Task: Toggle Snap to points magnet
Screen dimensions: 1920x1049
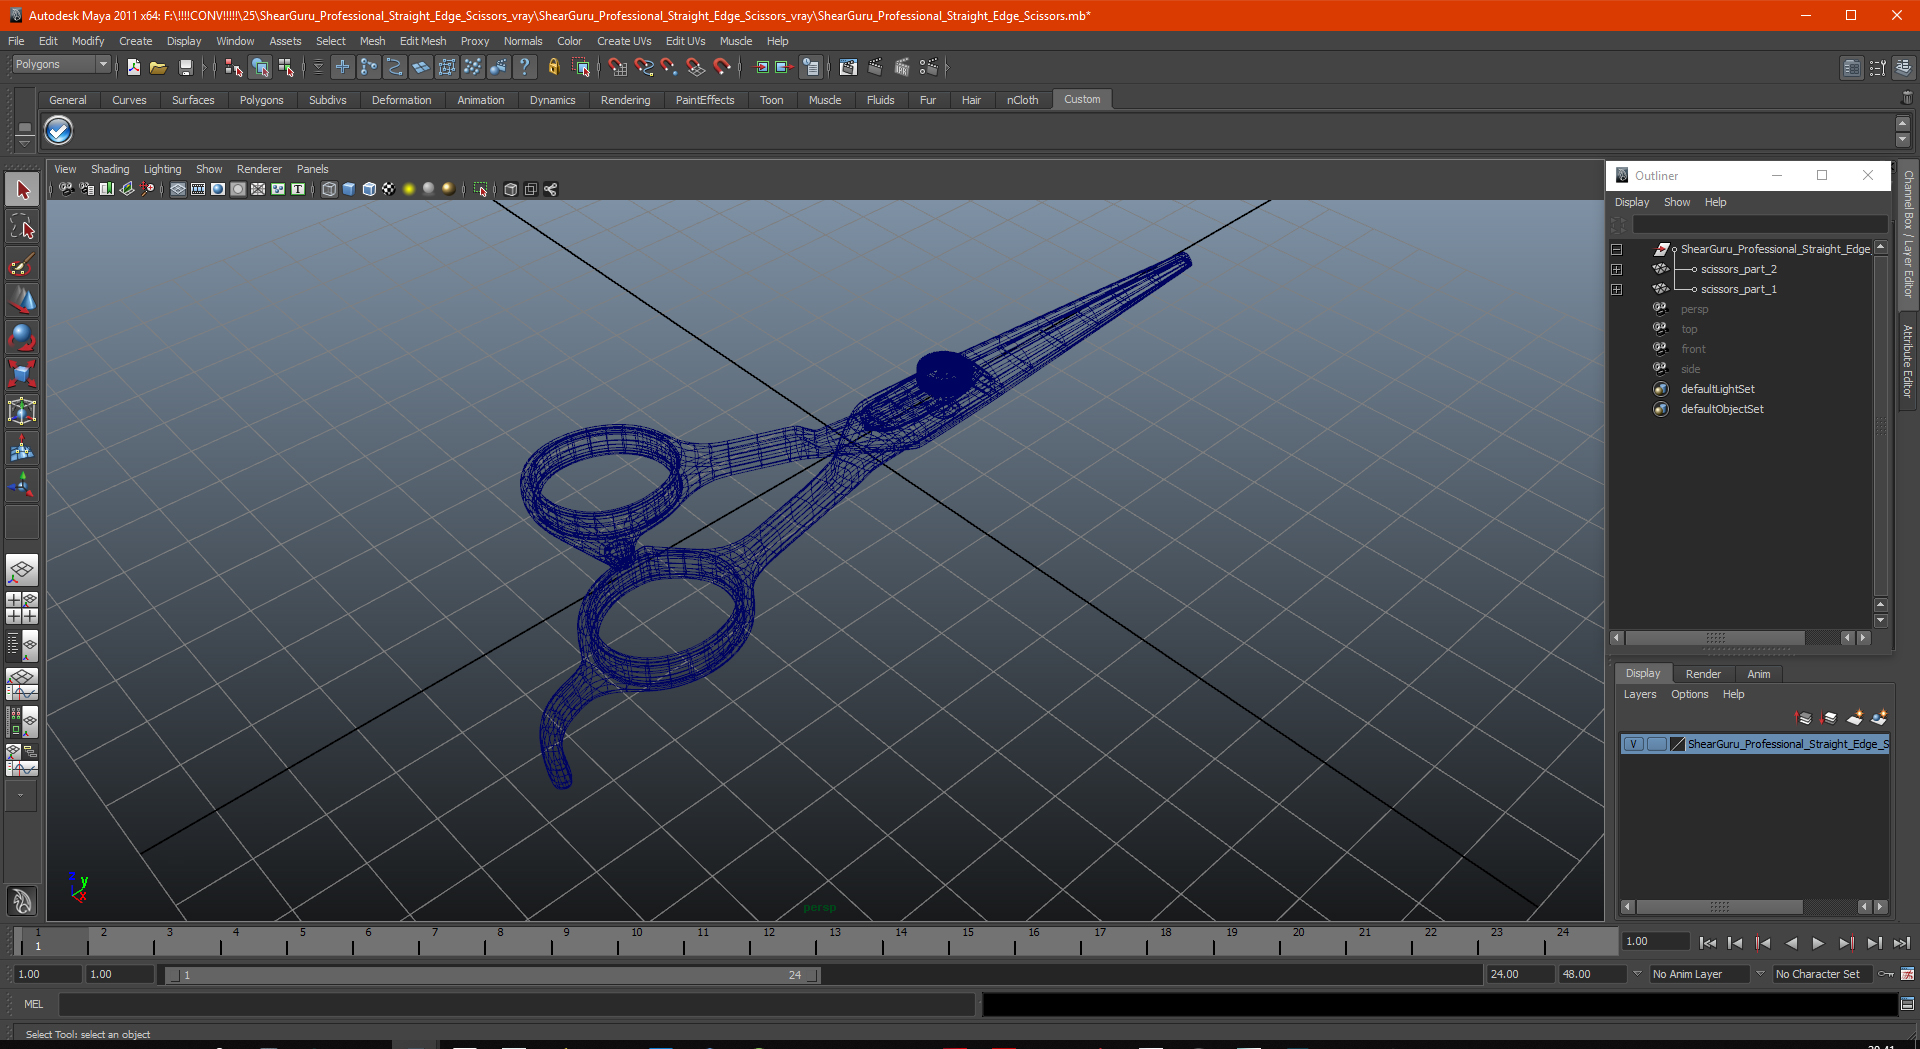Action: (x=669, y=67)
